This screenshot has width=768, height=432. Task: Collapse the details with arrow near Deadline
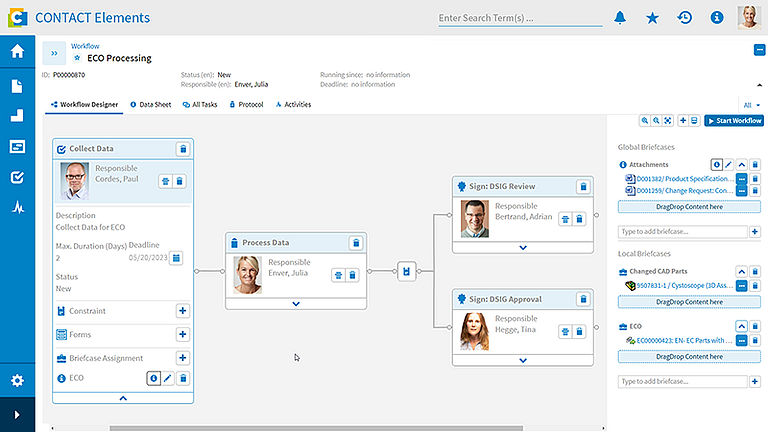coord(759,85)
